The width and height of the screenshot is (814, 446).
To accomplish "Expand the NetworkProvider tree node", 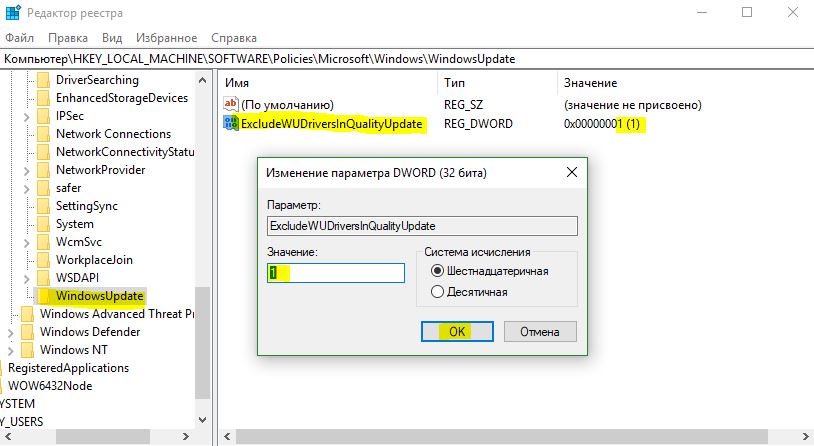I will click(x=26, y=171).
